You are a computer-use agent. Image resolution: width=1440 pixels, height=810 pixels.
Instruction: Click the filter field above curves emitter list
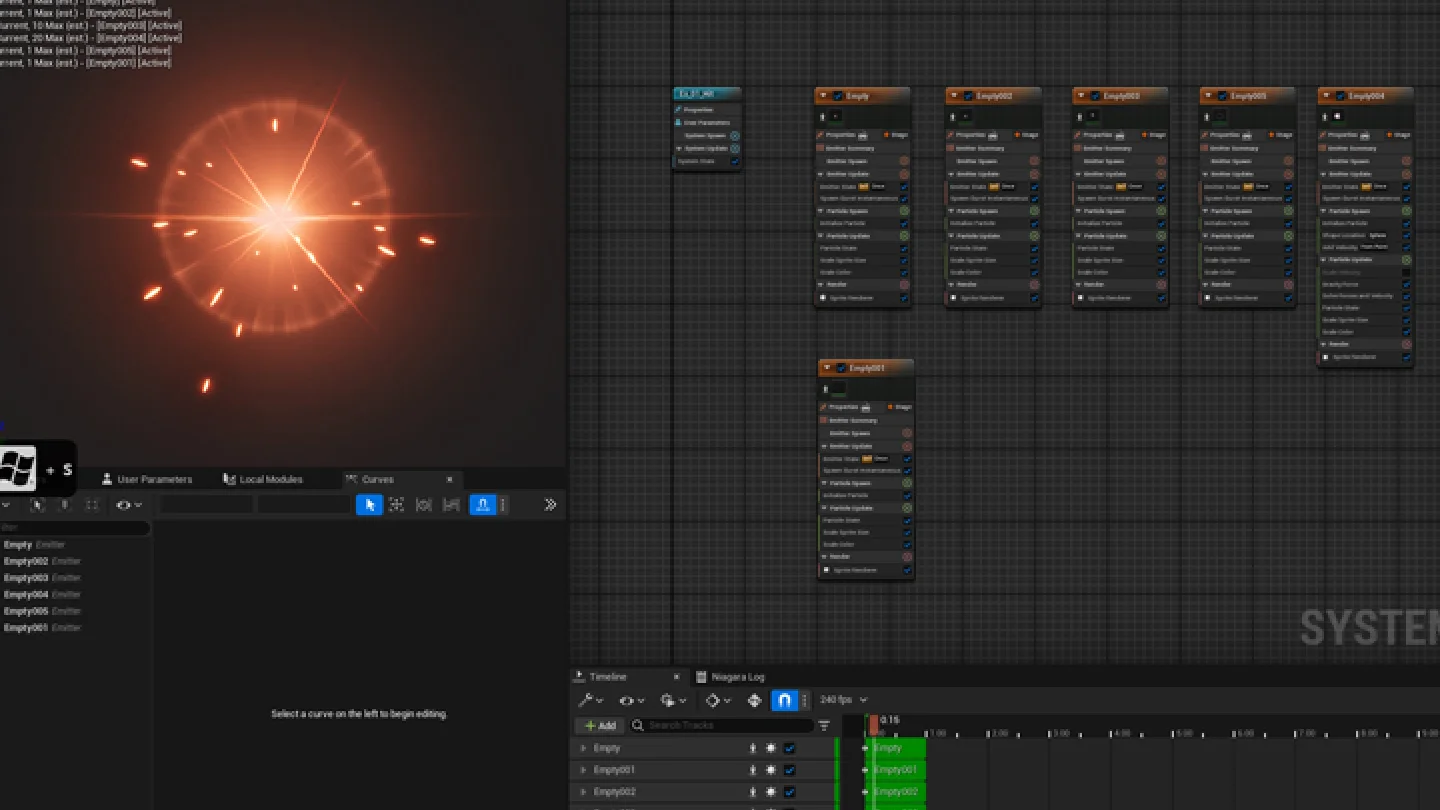[x=75, y=527]
